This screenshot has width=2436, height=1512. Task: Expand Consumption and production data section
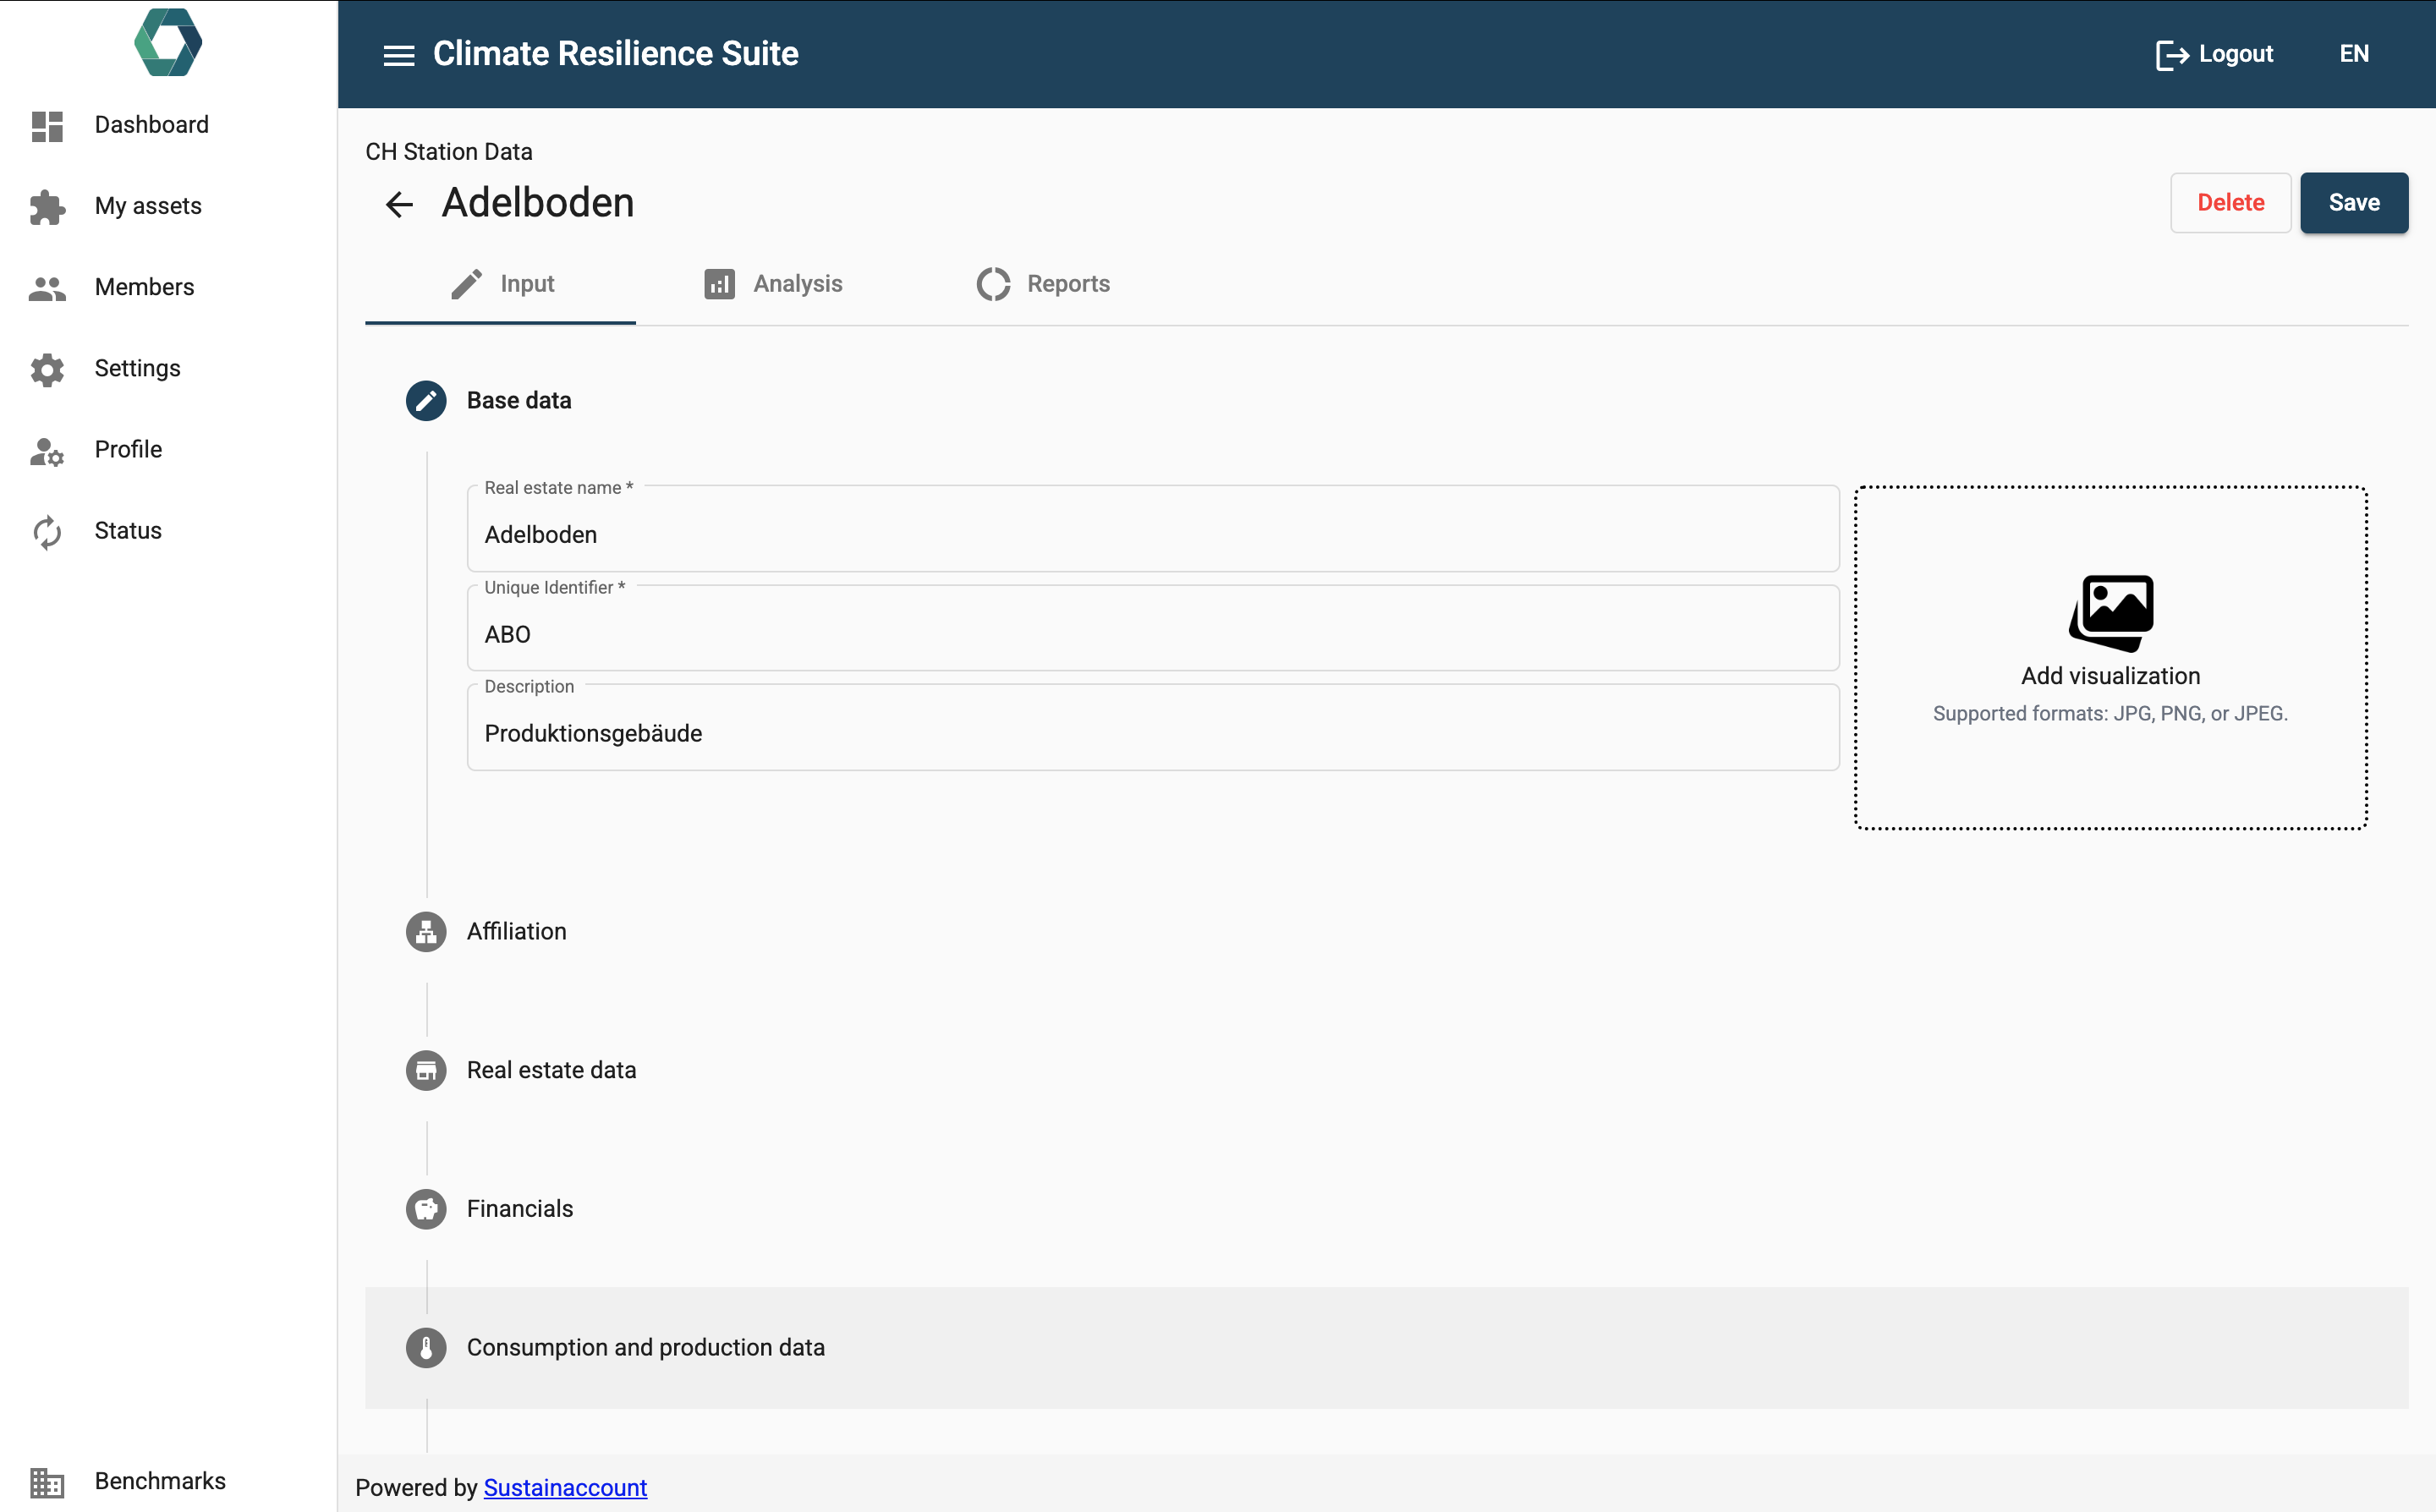[x=645, y=1347]
